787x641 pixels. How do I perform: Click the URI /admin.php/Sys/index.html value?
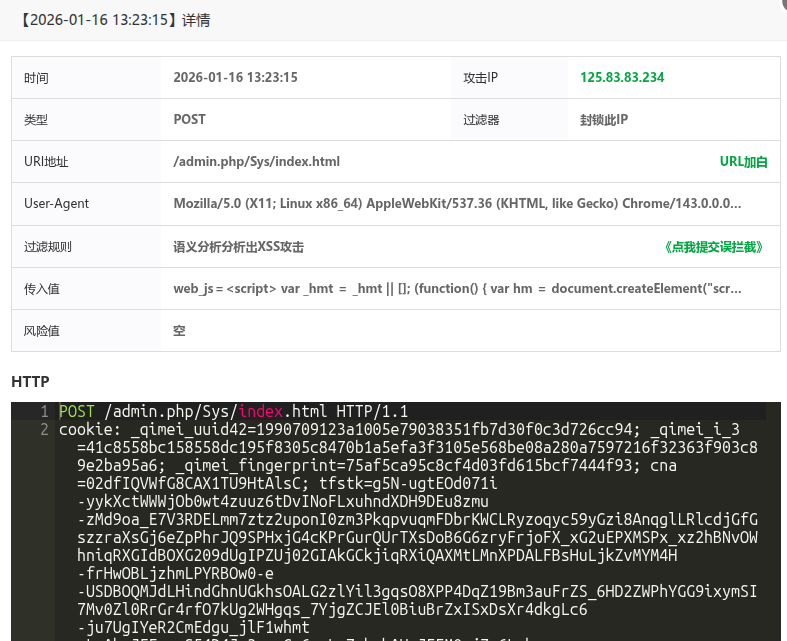[x=256, y=162]
